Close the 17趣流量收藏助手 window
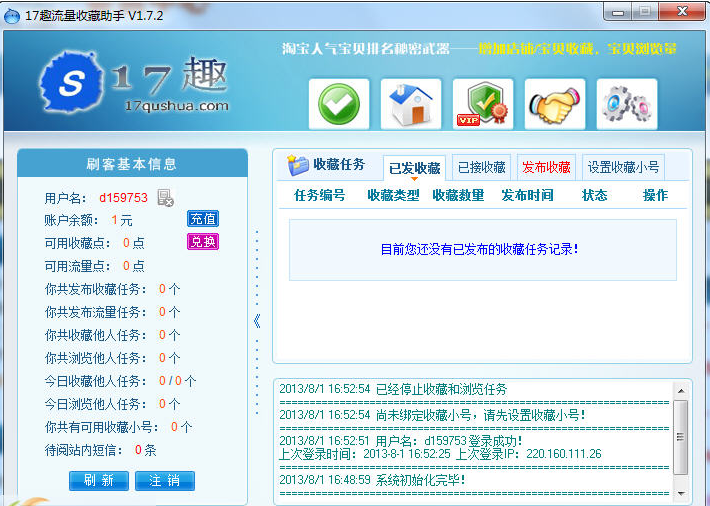The width and height of the screenshot is (710, 506). pos(682,11)
